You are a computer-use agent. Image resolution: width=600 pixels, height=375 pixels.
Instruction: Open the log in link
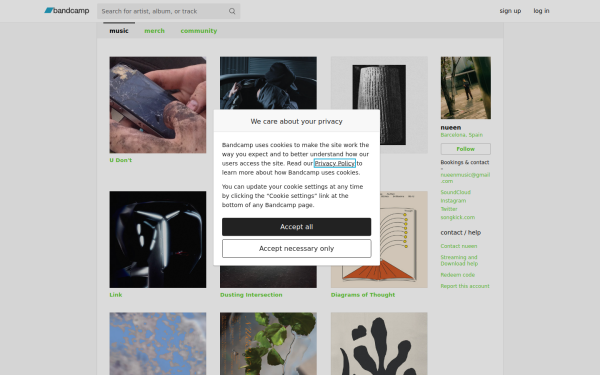[541, 11]
